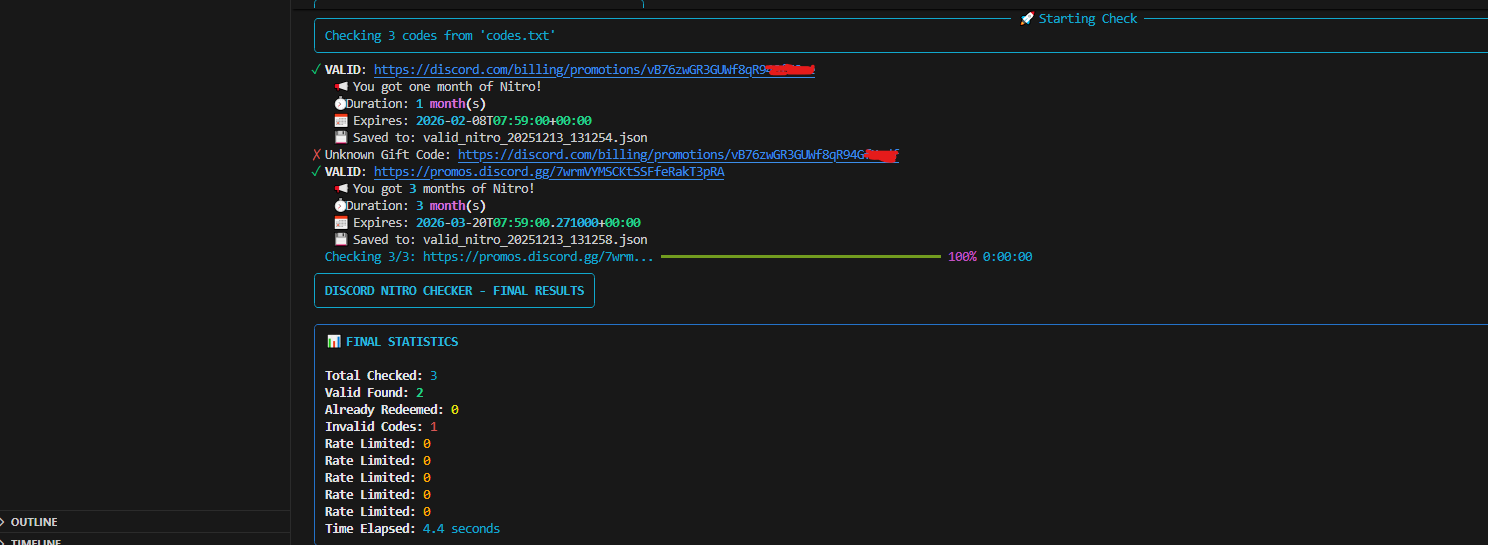
Task: Click the green checkmark before the discord.com VALID link
Action: 317,70
